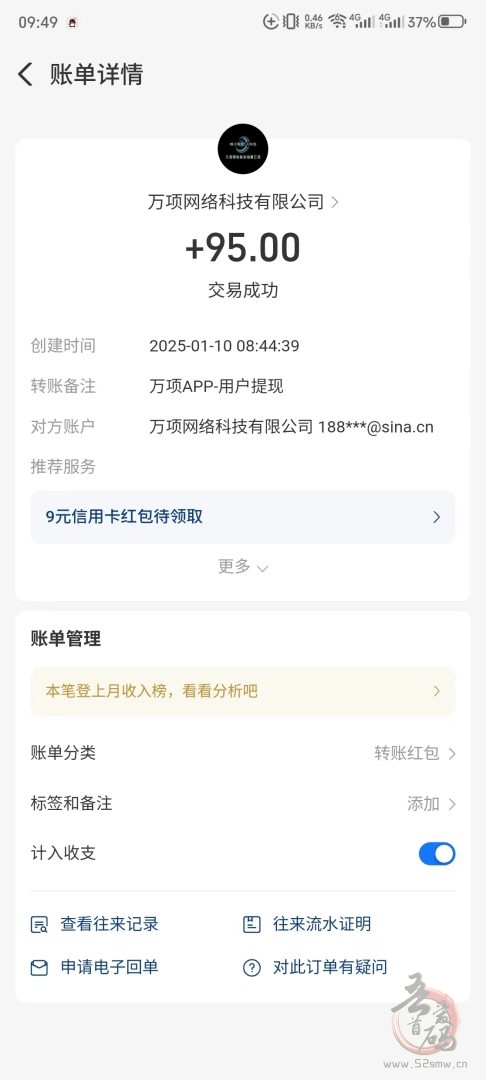Click the 申请电子回单 envelope icon
This screenshot has height=1080, width=486.
tap(39, 968)
